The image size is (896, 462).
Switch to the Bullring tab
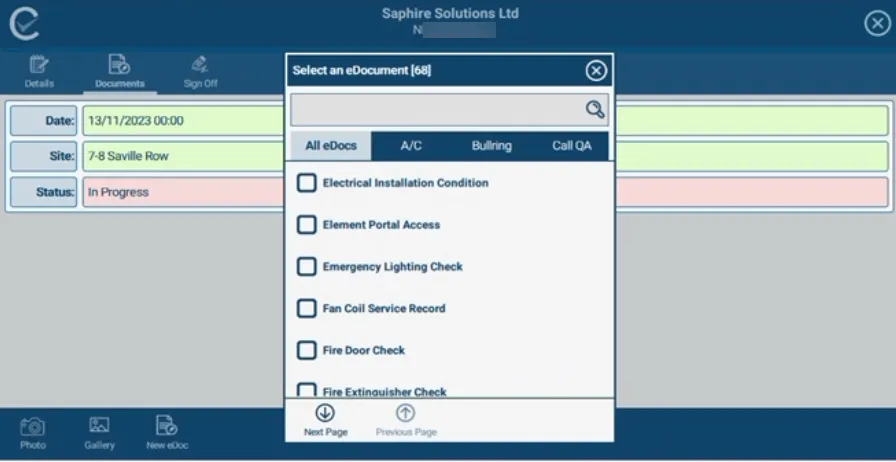pos(491,146)
